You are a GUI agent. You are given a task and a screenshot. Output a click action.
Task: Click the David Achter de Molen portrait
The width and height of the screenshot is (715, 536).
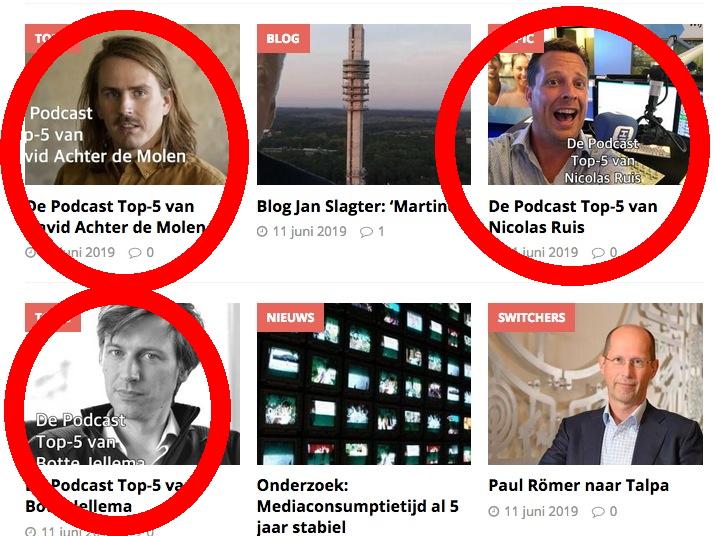(132, 104)
